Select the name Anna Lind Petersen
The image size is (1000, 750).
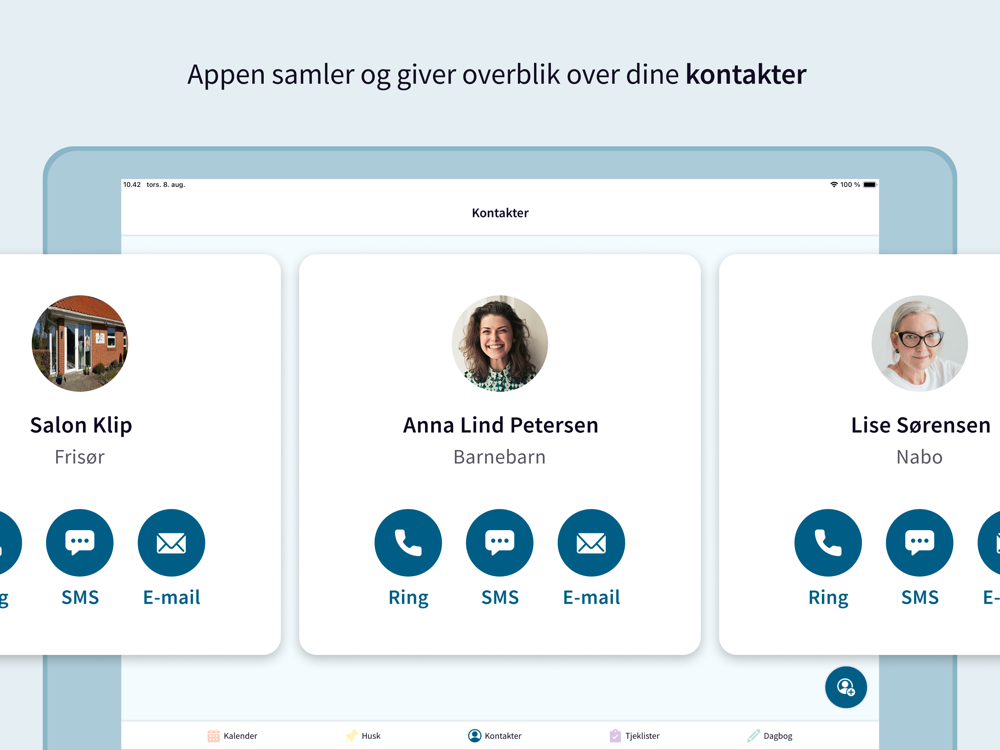pyautogui.click(x=501, y=425)
